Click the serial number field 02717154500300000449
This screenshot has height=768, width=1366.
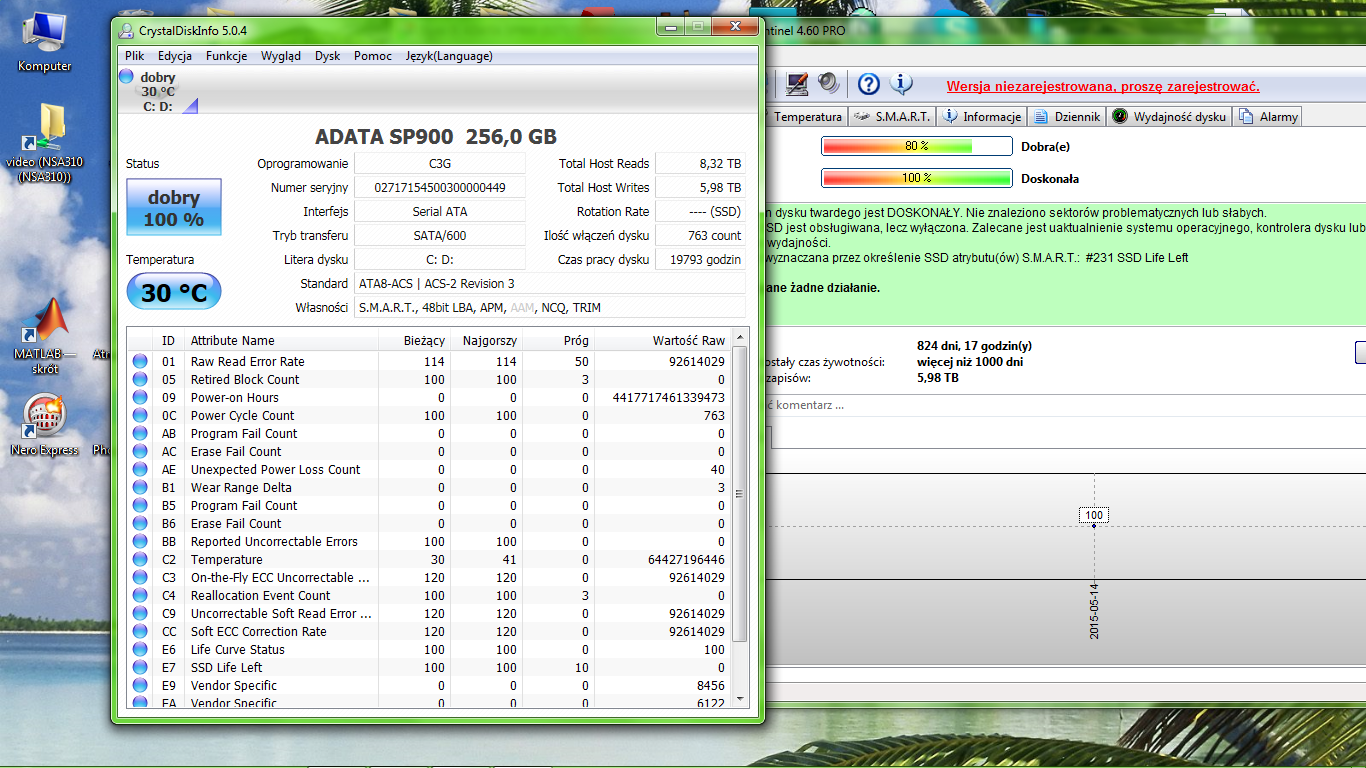[440, 188]
